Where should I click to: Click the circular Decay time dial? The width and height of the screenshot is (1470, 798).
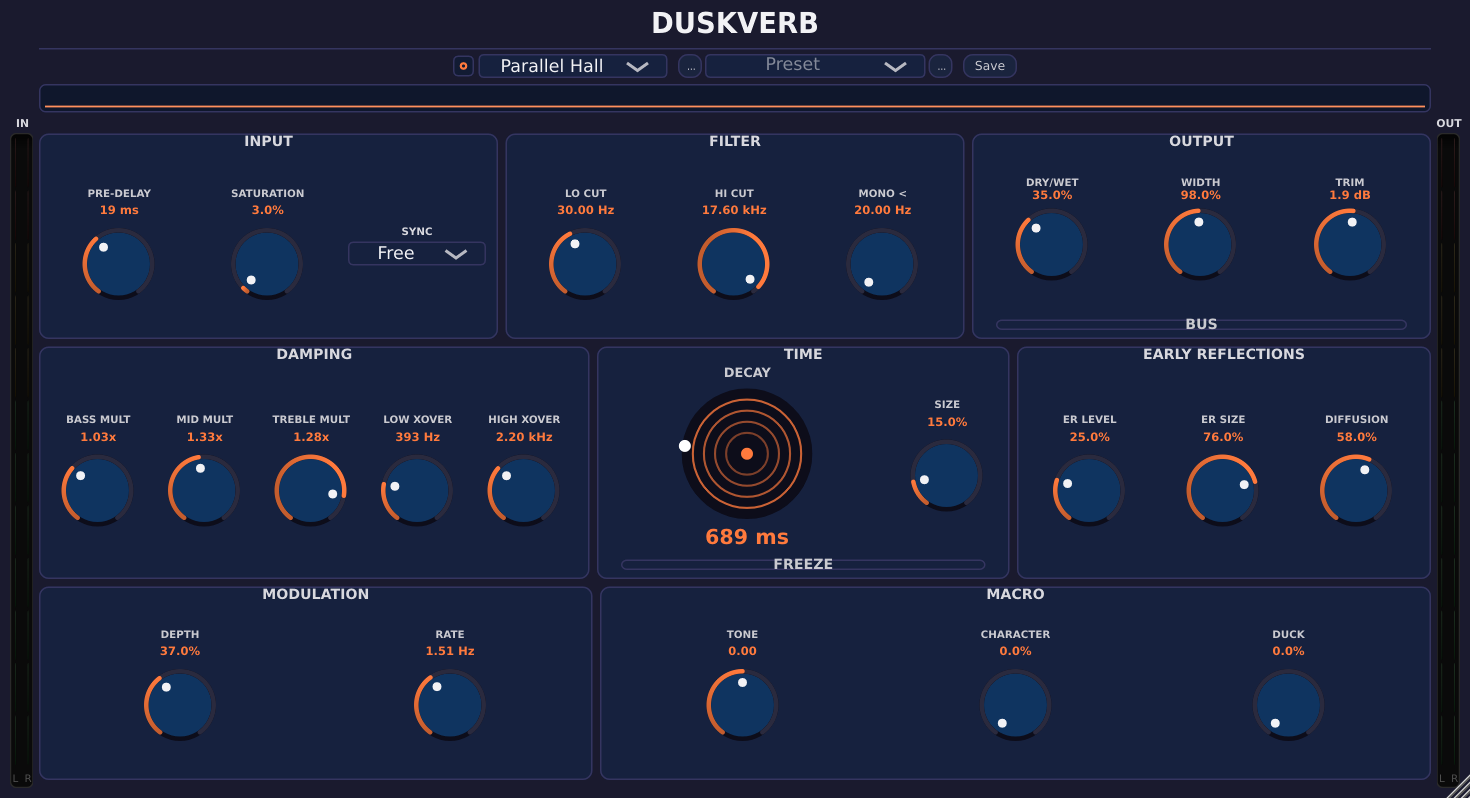747,453
